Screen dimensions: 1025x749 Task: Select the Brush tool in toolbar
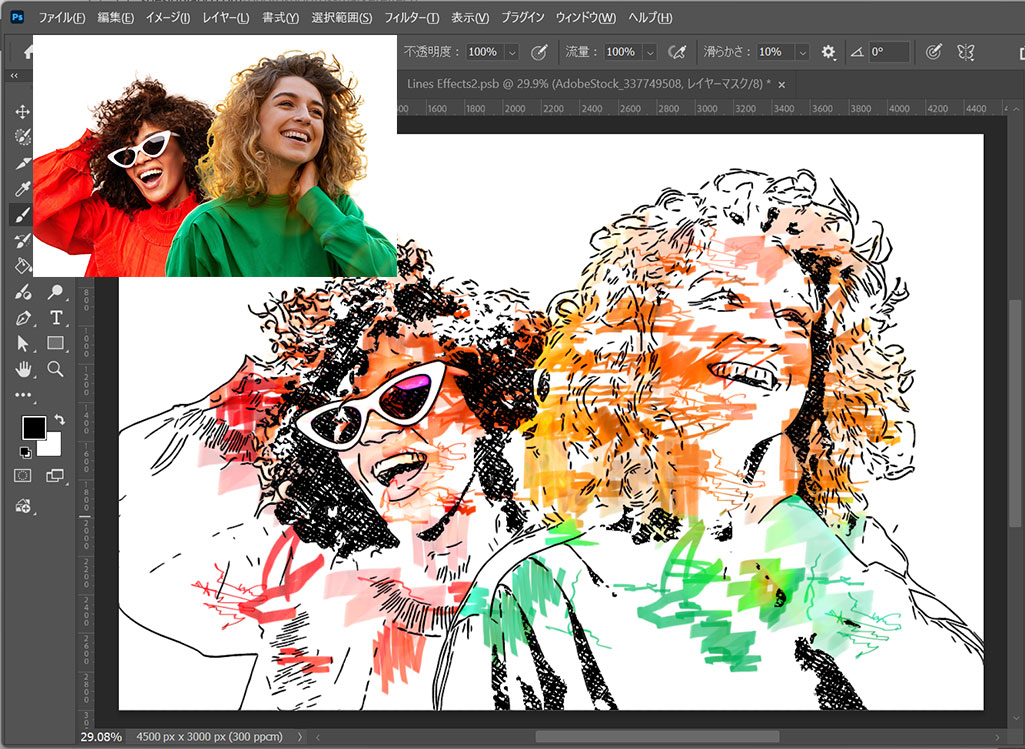coord(22,215)
